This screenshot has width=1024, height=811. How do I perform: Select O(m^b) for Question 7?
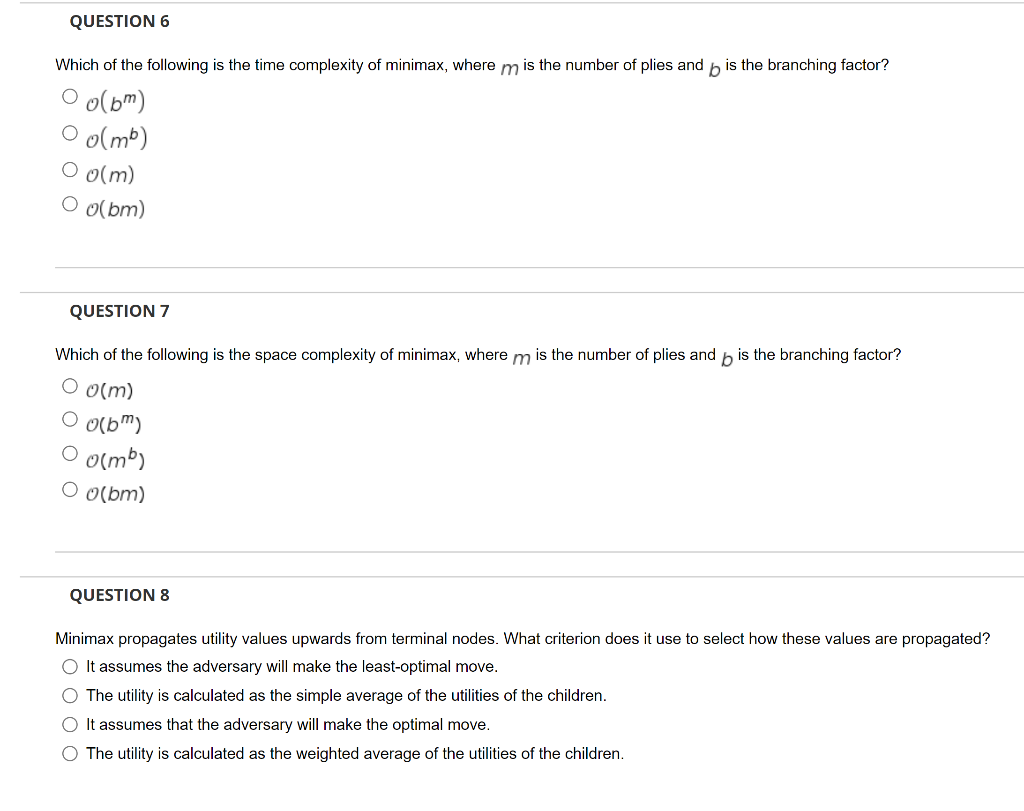coord(70,453)
